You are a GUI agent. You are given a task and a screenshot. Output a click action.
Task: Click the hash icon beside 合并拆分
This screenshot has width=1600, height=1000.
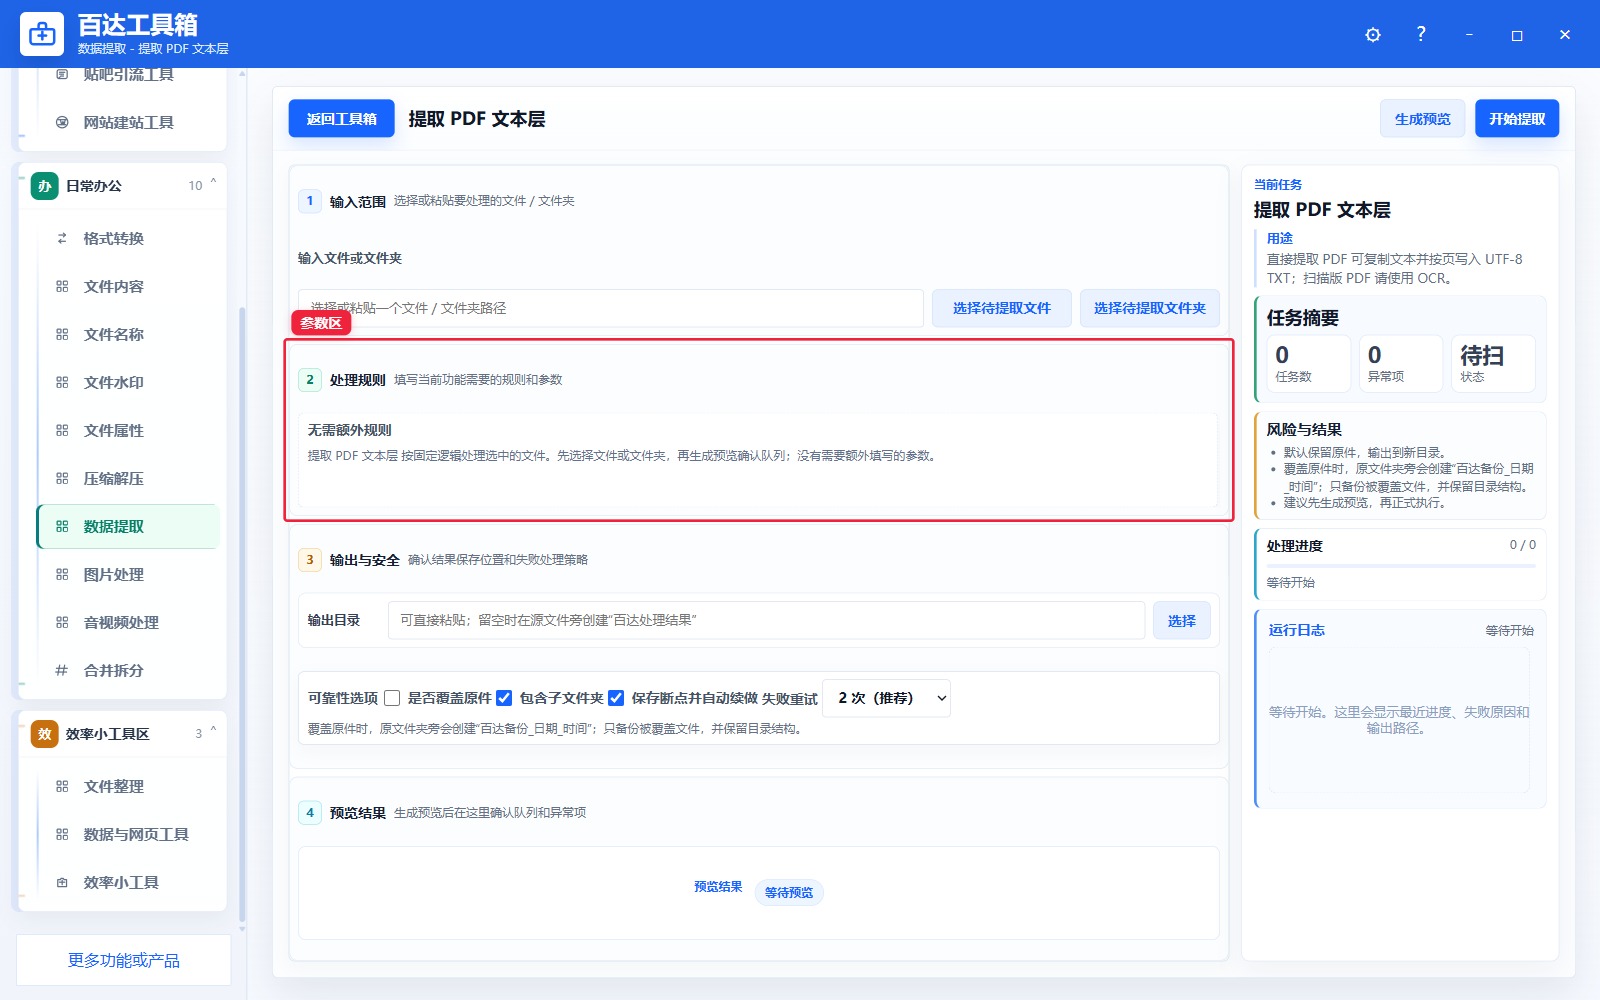point(62,670)
